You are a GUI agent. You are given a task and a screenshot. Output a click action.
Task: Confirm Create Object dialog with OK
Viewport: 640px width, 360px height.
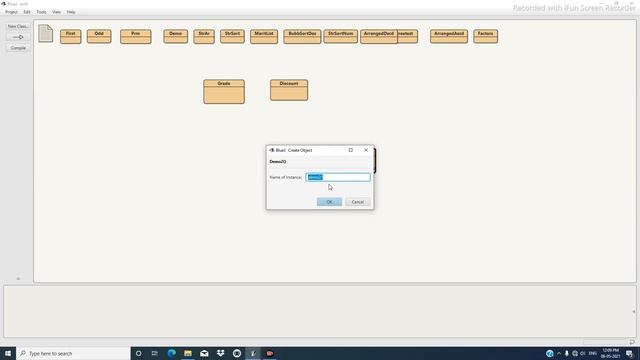329,202
